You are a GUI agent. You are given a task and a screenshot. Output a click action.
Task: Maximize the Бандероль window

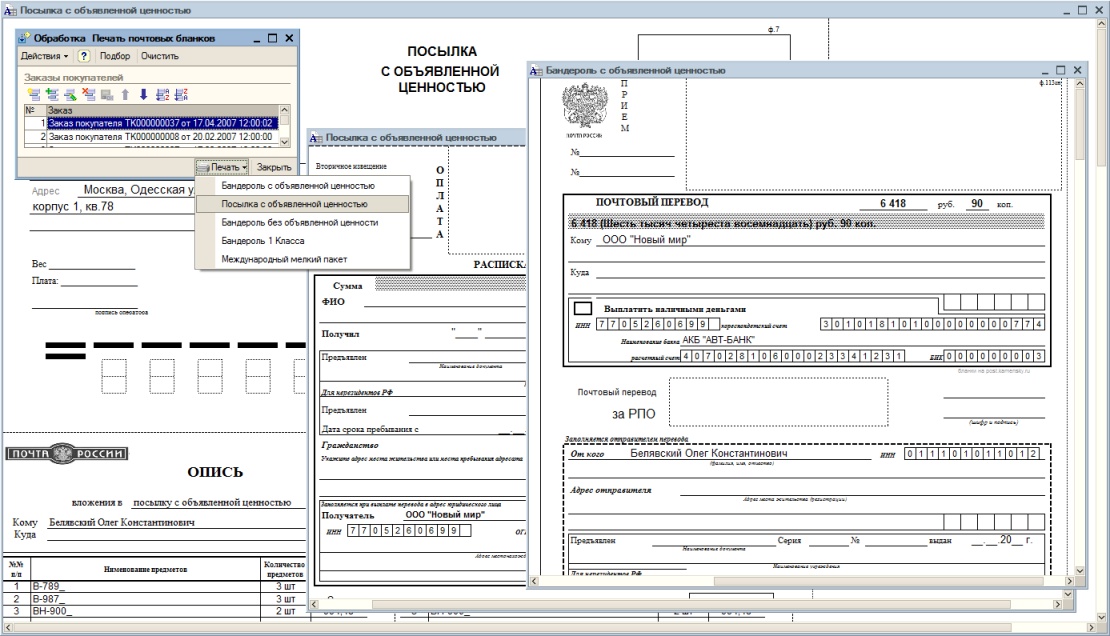(x=1060, y=70)
